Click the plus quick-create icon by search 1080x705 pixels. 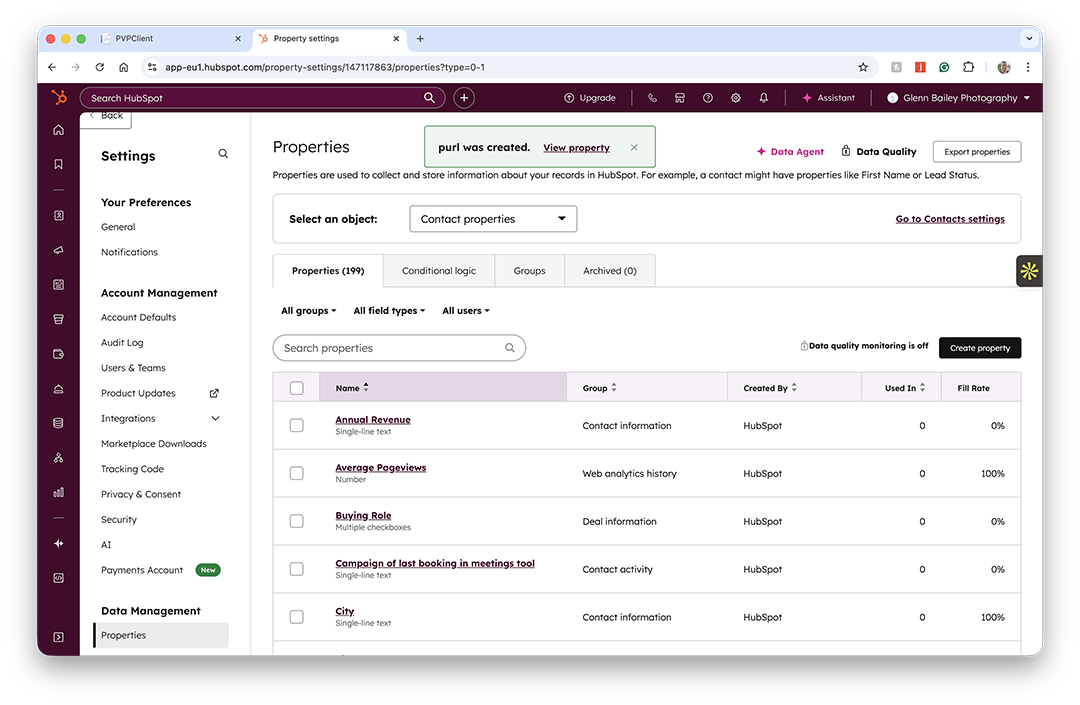(464, 98)
